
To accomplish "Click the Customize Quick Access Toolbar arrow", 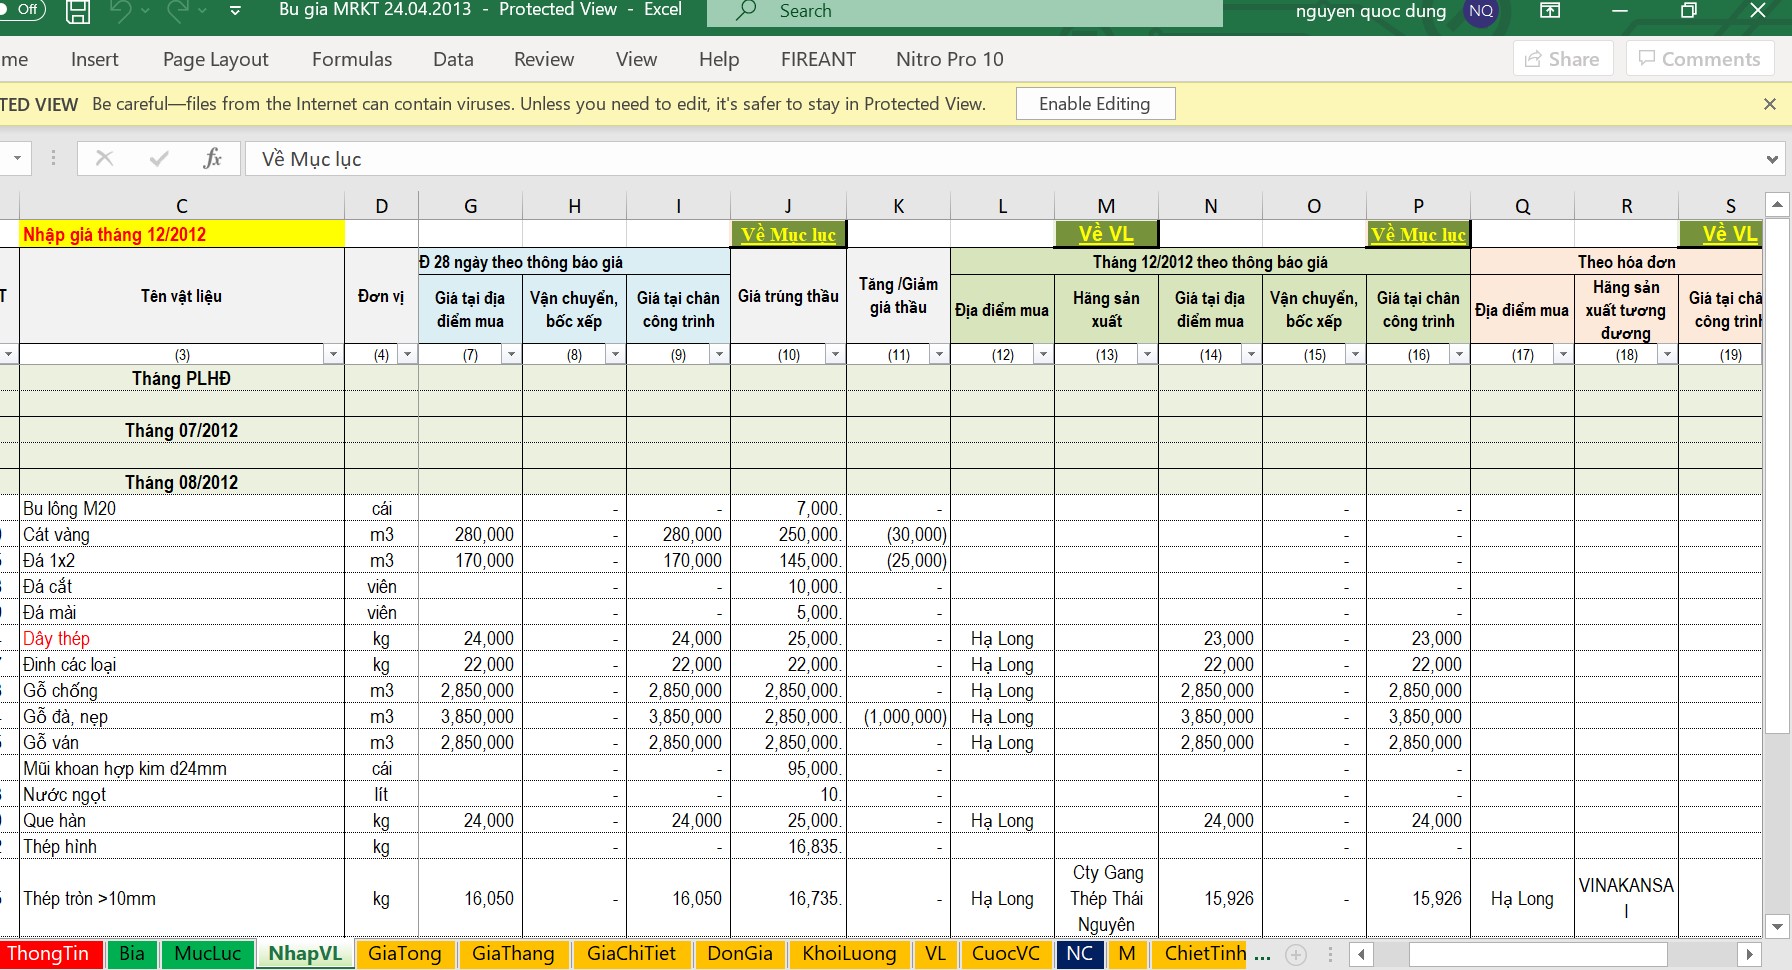I will coord(235,11).
